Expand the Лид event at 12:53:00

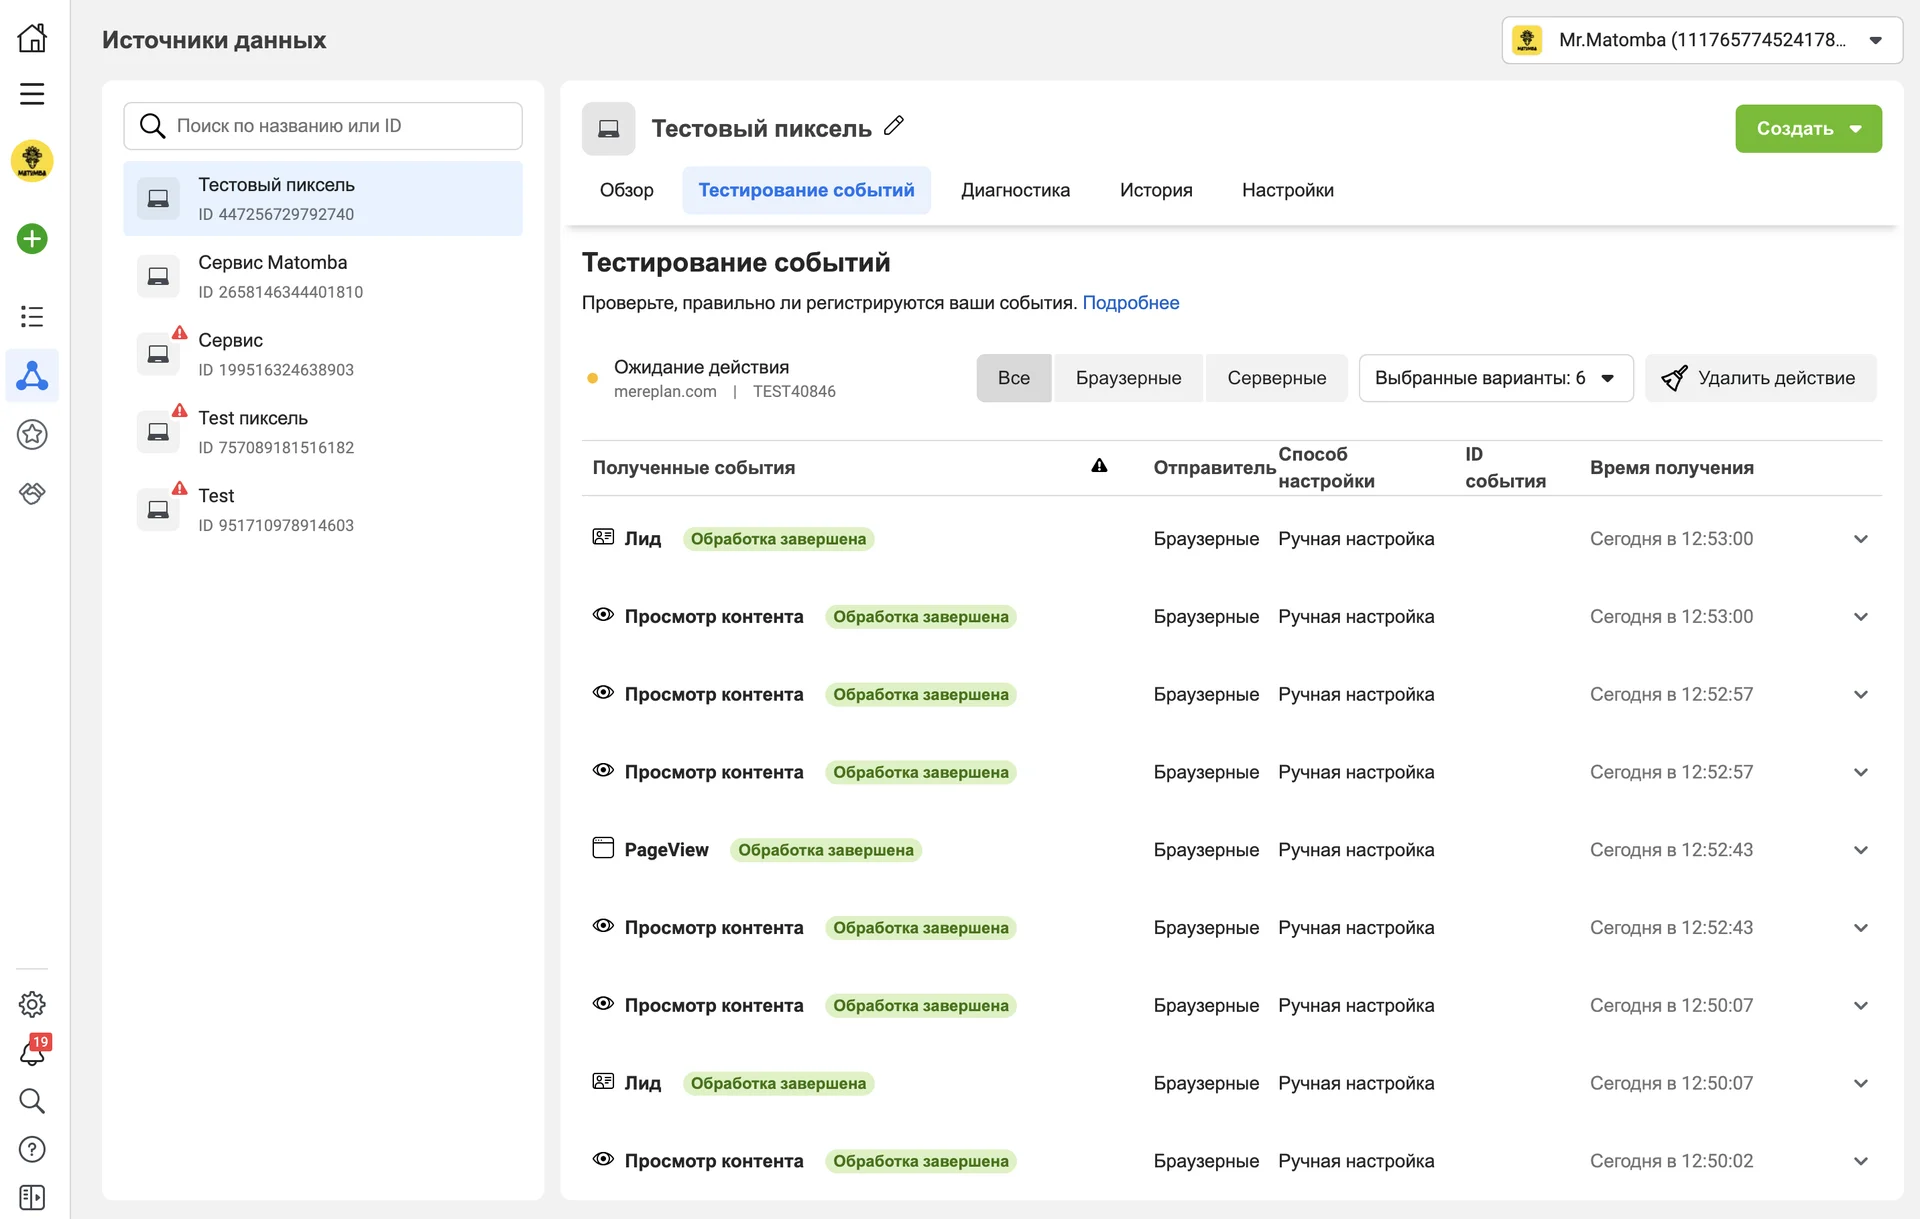coord(1861,539)
